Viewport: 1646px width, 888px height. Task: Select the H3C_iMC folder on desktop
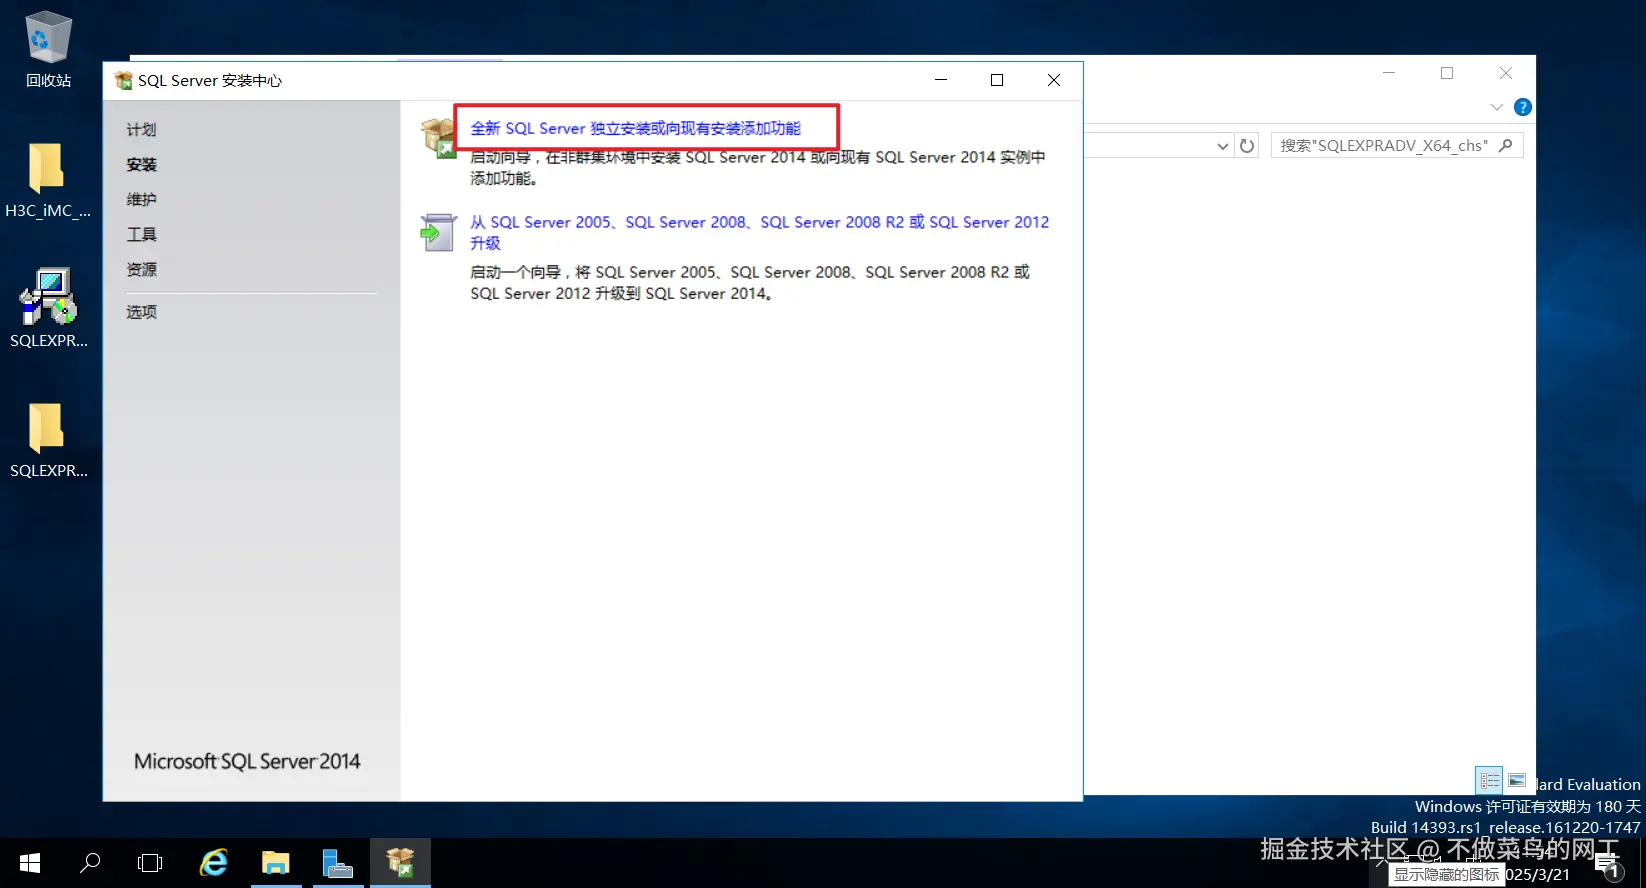[x=48, y=180]
